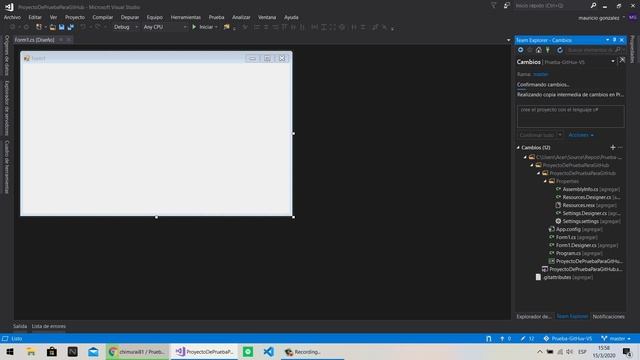This screenshot has height=360, width=640.
Task: Open Visual Studio Code from taskbar
Action: point(269,352)
